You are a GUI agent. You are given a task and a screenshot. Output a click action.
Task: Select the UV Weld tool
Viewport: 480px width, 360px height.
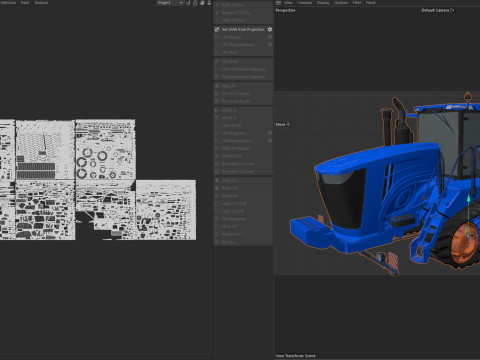(x=243, y=52)
